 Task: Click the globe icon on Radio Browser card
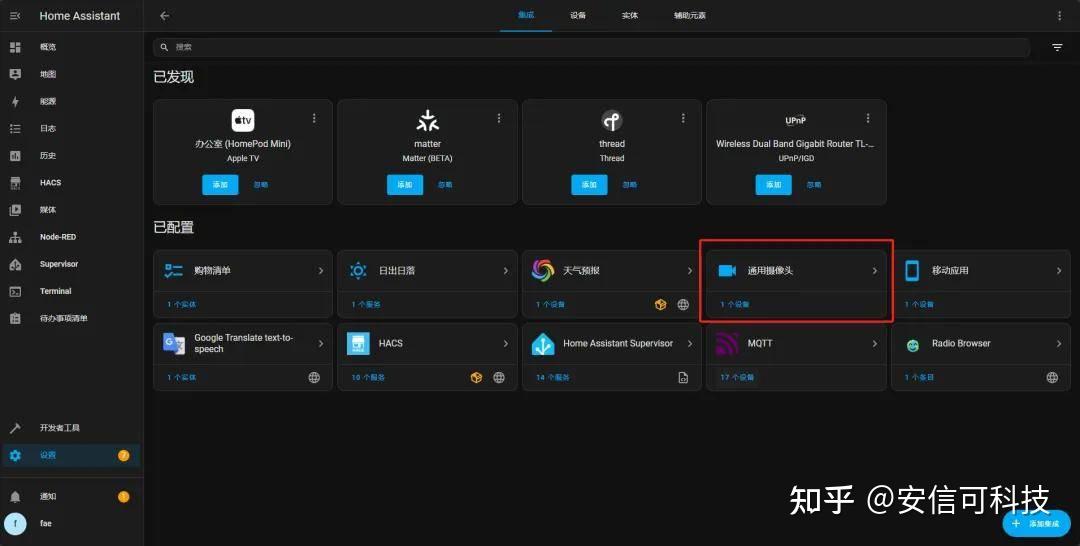click(x=1052, y=377)
